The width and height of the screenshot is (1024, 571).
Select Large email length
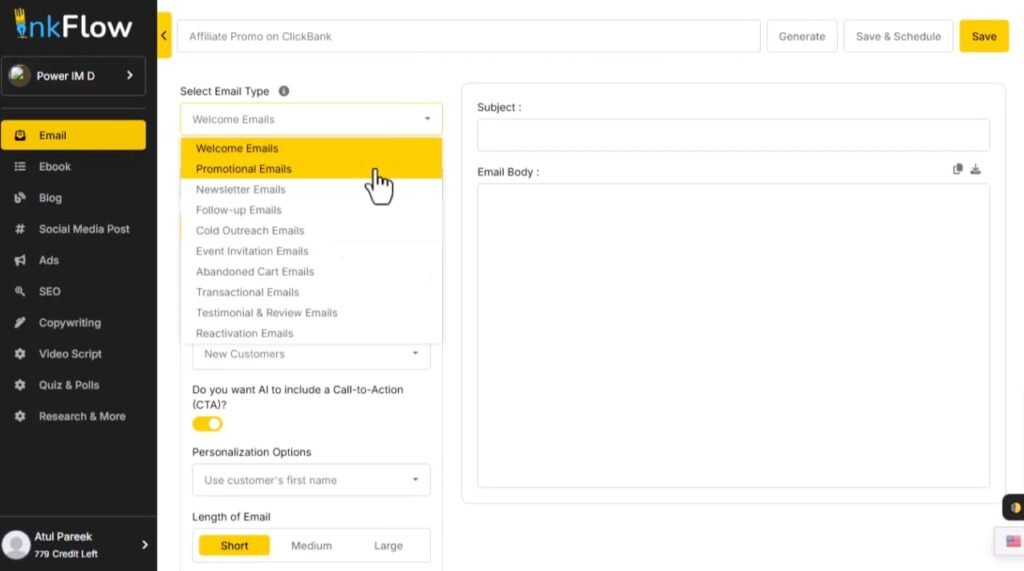coord(388,546)
